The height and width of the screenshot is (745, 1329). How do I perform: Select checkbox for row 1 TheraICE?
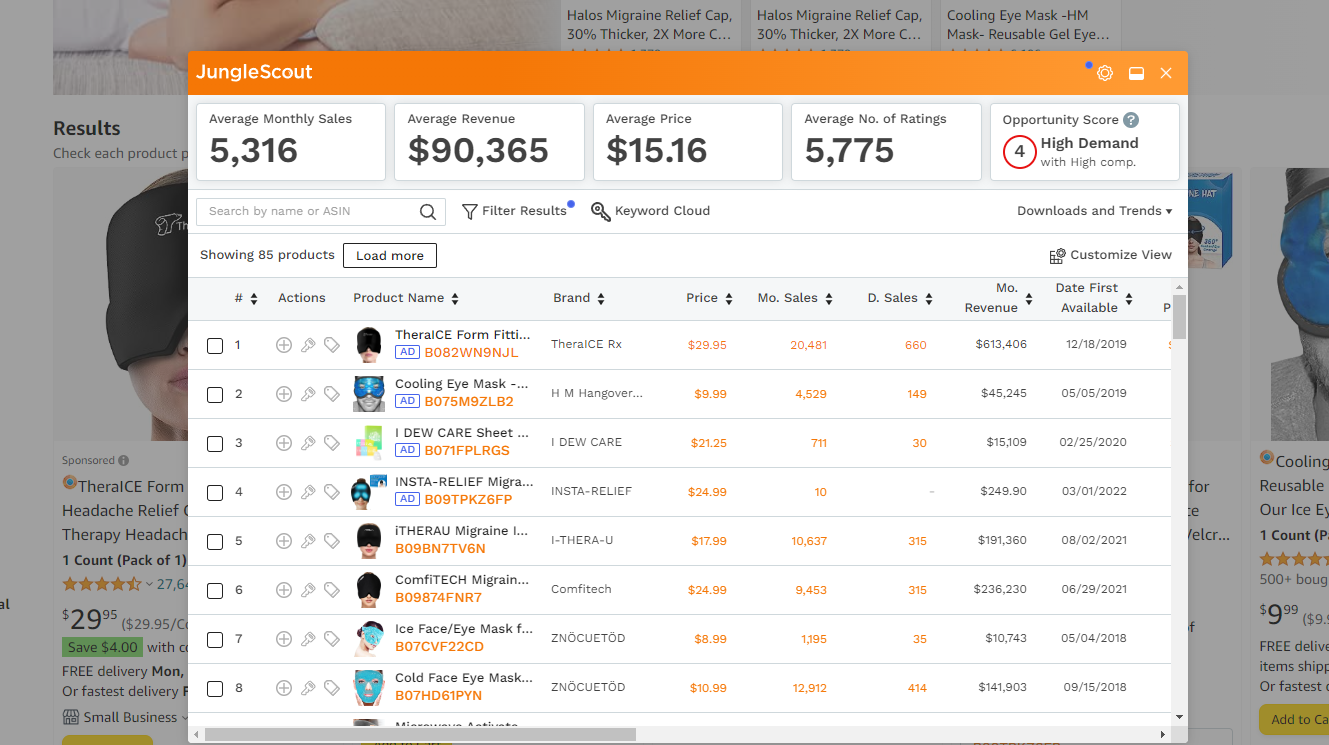click(x=215, y=346)
